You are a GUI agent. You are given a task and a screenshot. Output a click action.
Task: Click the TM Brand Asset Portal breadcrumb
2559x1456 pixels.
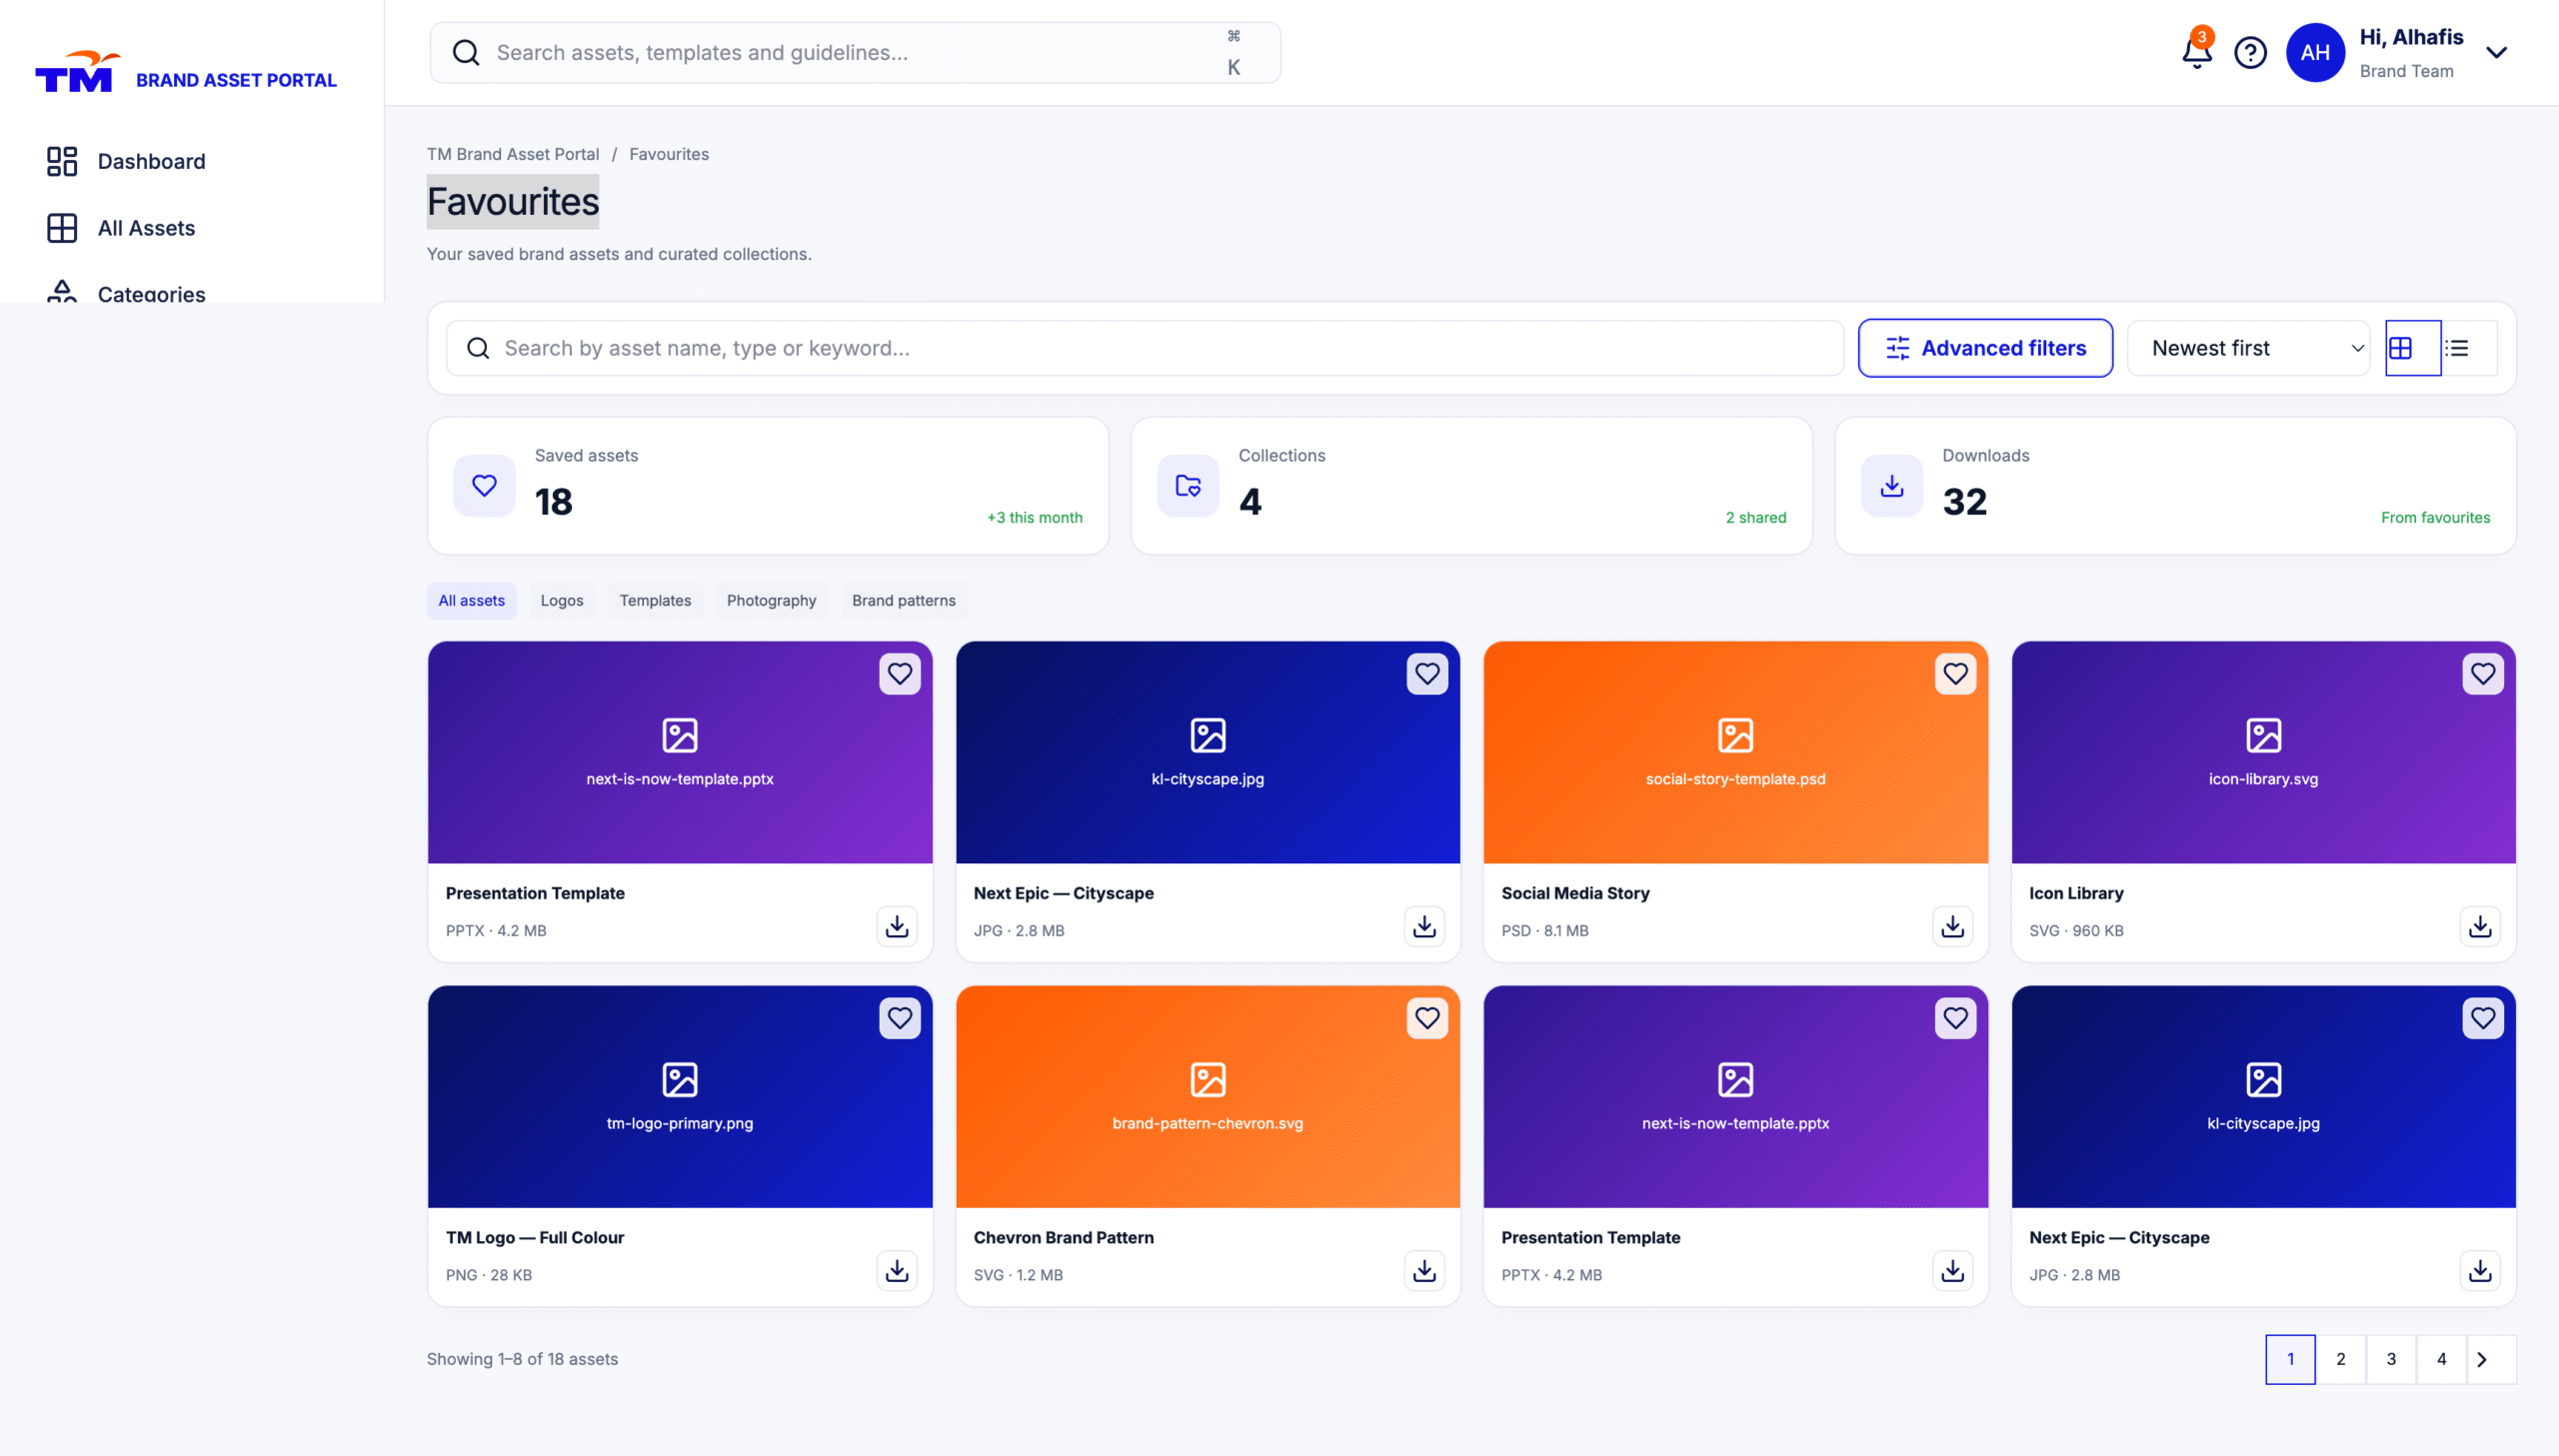pos(513,154)
